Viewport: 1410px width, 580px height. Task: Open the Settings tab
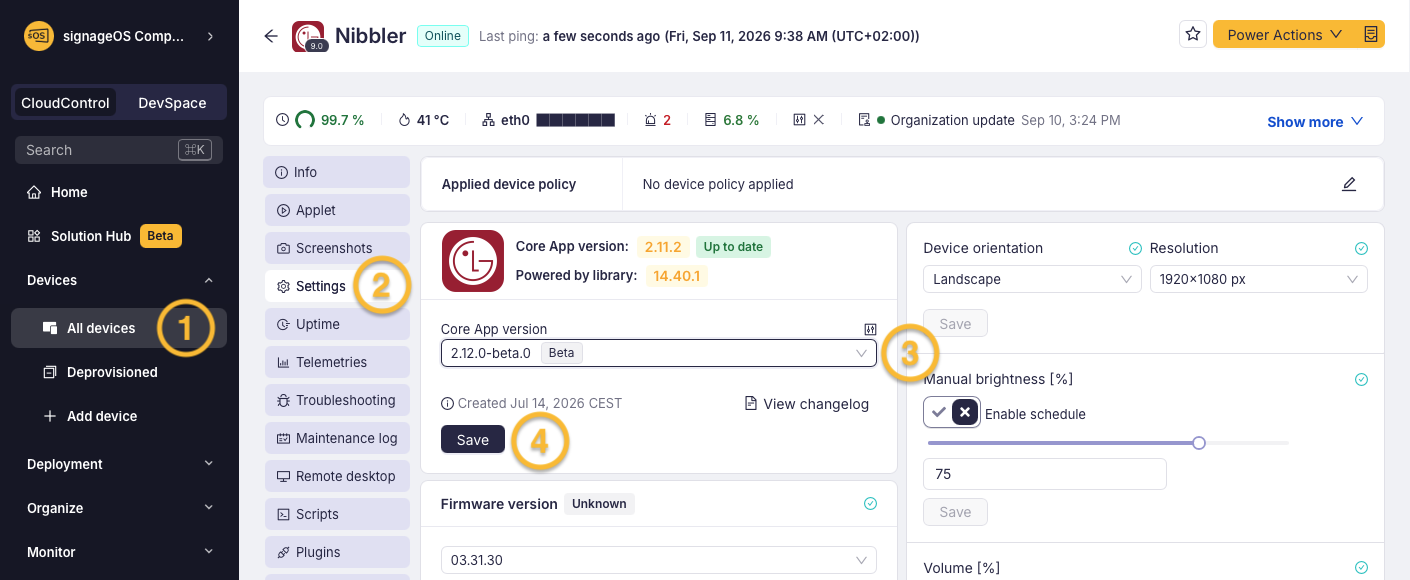(337, 286)
